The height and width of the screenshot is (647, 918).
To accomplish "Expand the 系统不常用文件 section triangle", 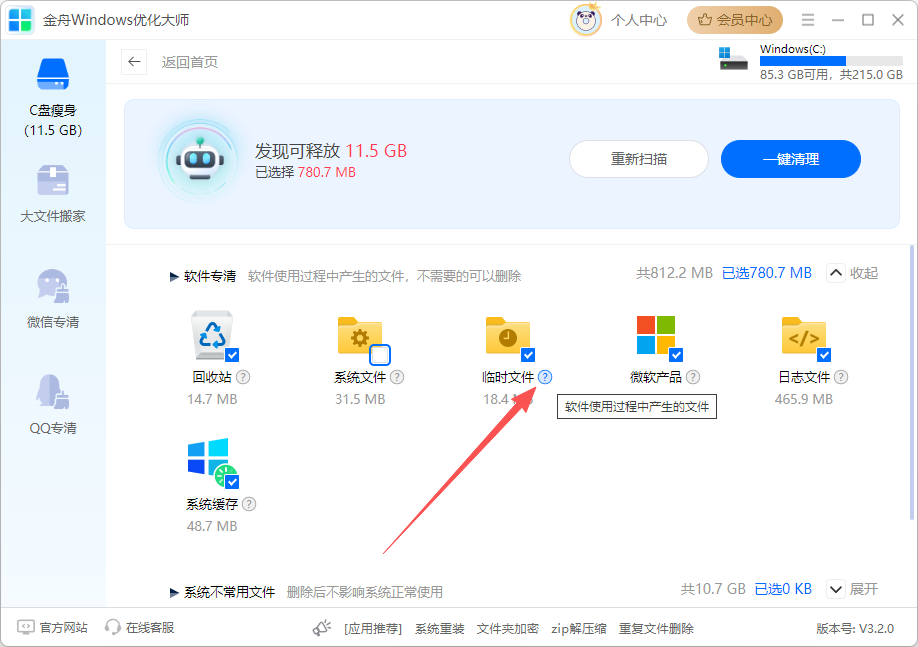I will [174, 593].
